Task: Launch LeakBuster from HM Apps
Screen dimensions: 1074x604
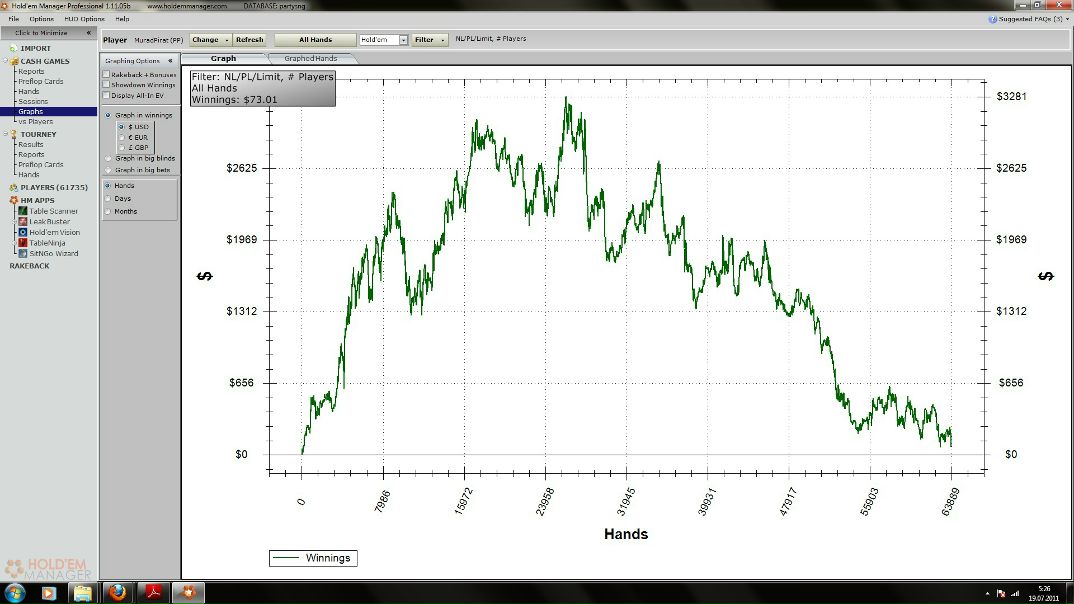Action: [21, 222]
